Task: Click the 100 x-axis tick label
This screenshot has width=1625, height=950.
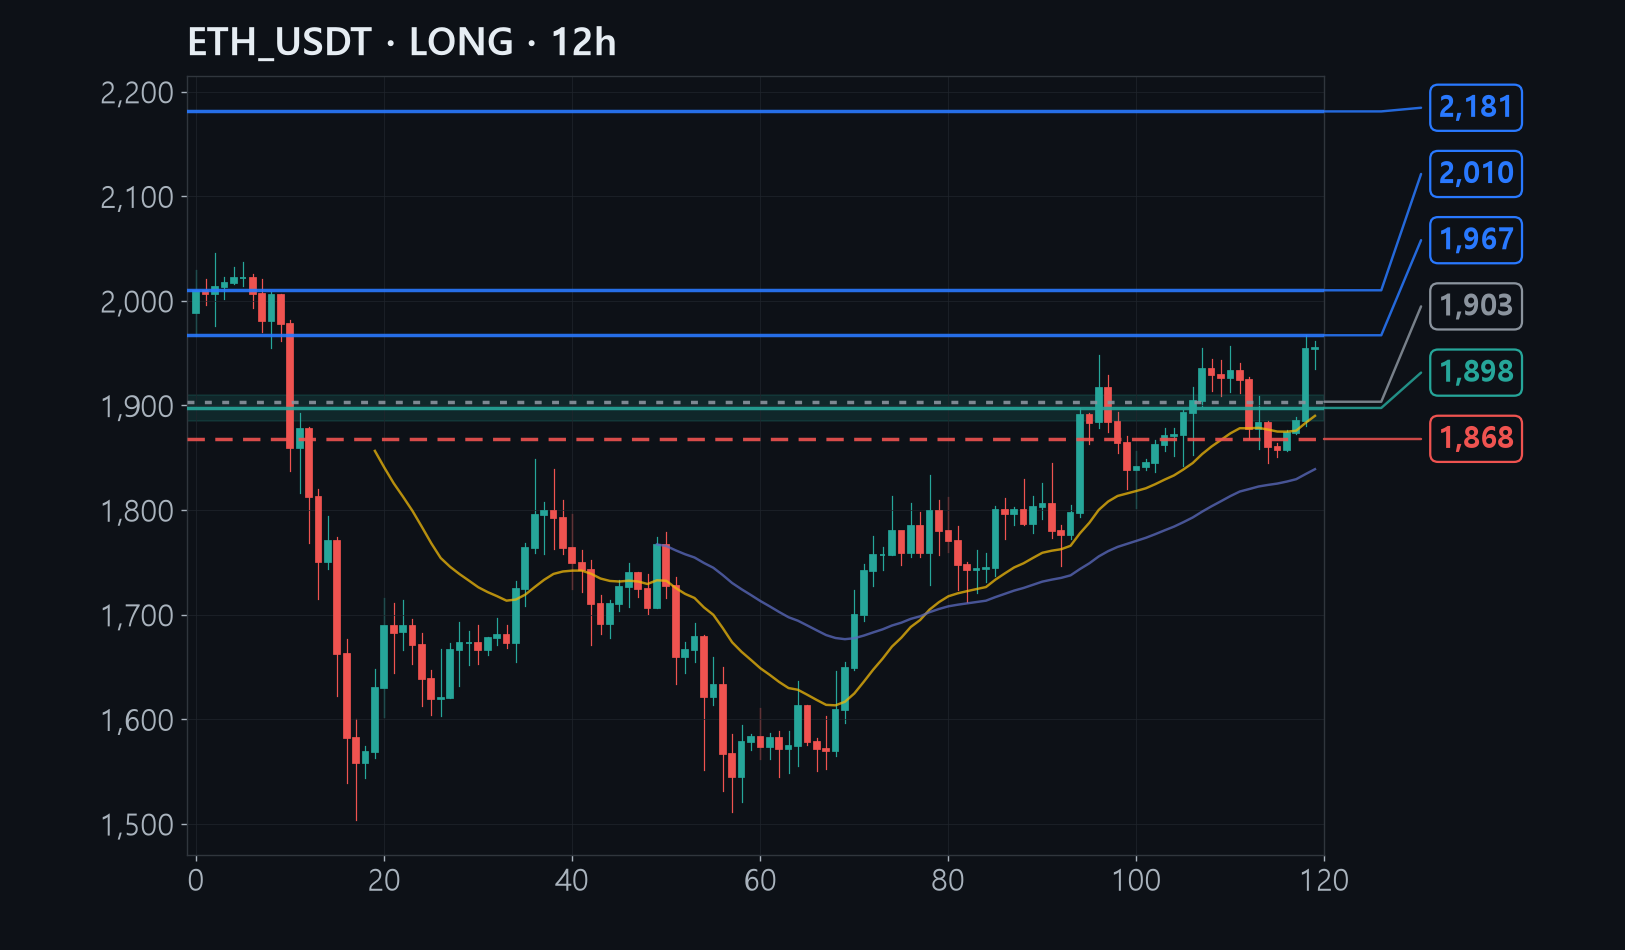Action: [1136, 880]
